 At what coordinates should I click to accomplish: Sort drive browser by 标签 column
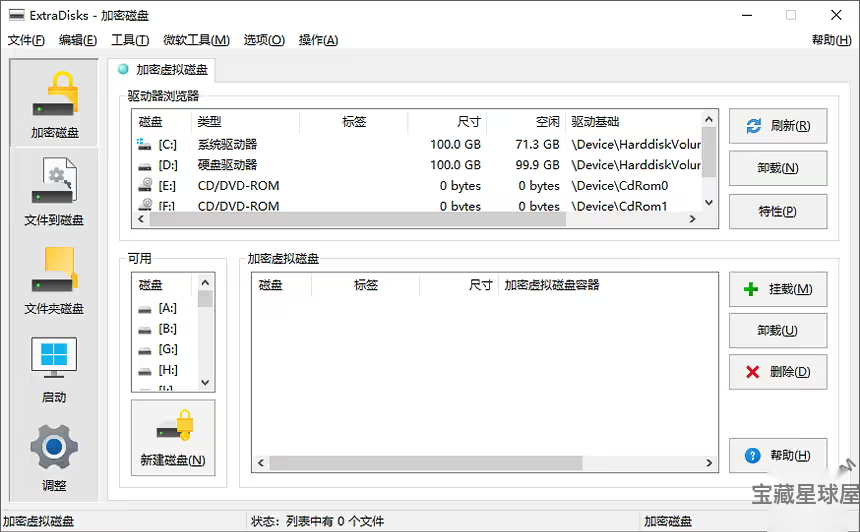pyautogui.click(x=354, y=122)
